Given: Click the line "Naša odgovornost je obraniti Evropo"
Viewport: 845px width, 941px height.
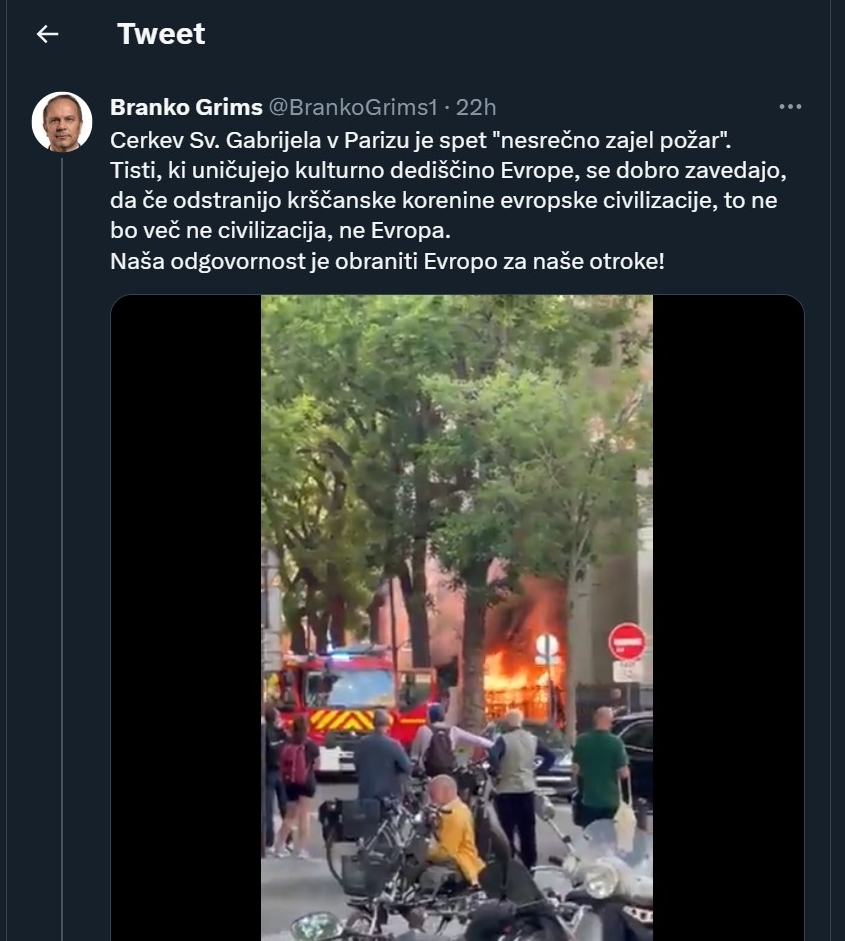Looking at the screenshot, I should coord(387,262).
